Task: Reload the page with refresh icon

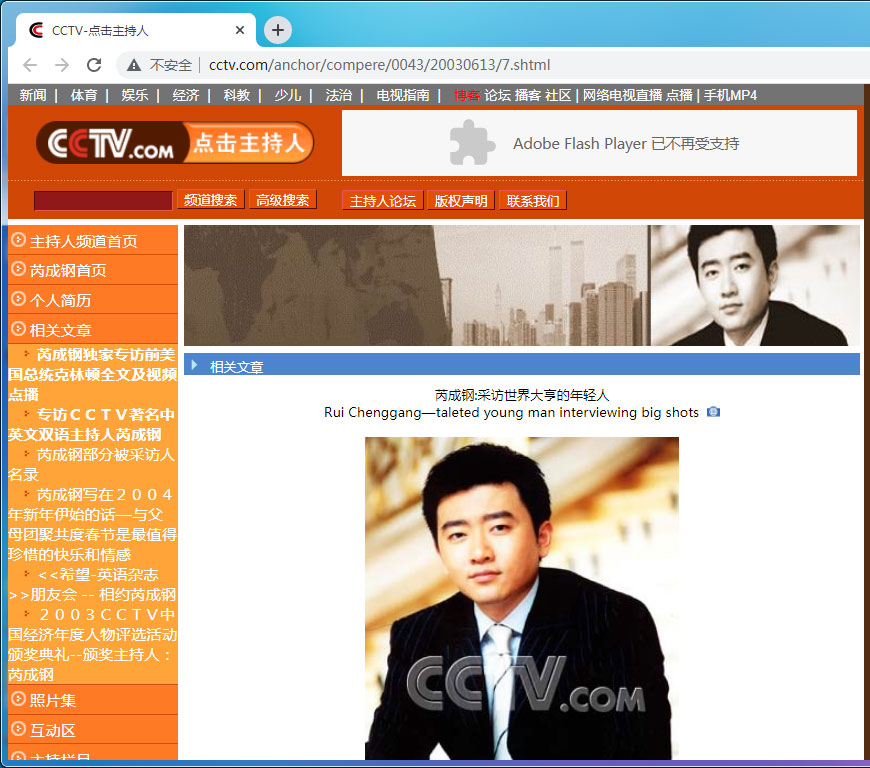Action: 94,65
